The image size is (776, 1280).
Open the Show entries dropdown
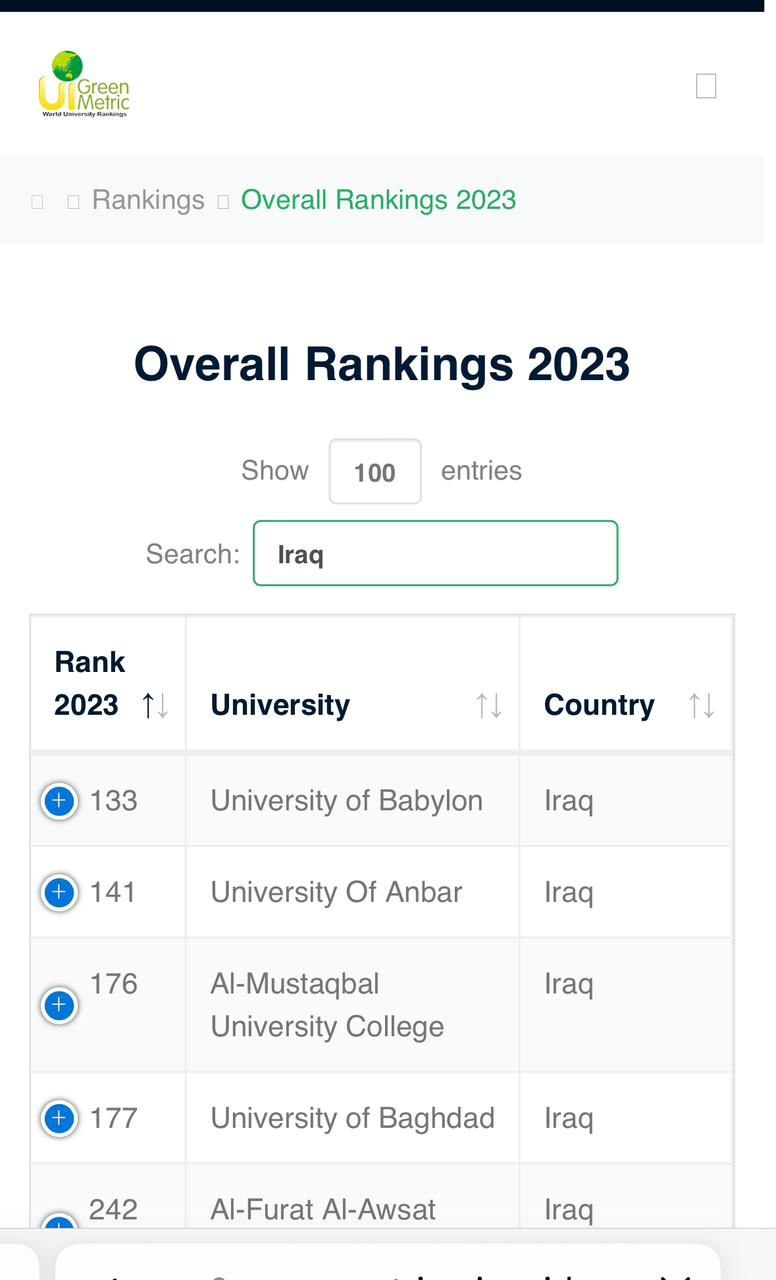tap(375, 471)
